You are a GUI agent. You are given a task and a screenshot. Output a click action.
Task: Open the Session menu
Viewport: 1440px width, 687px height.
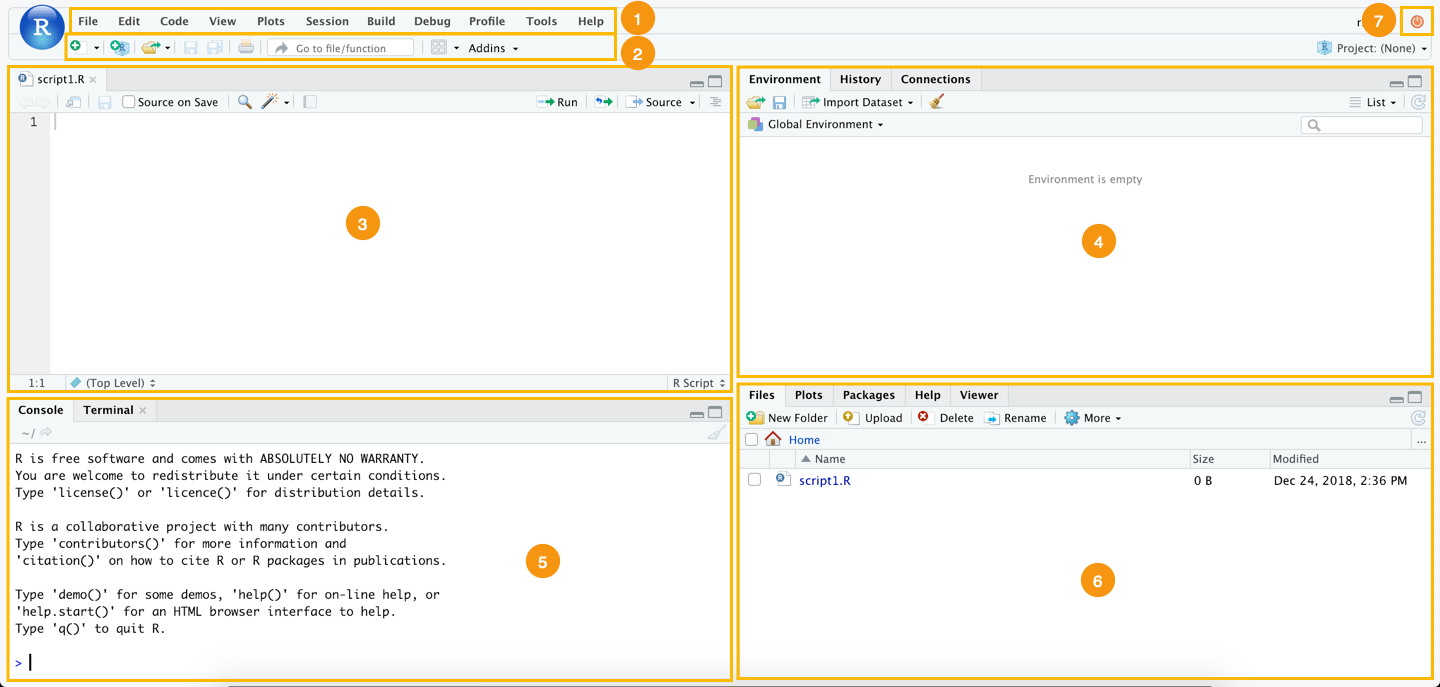pyautogui.click(x=326, y=20)
